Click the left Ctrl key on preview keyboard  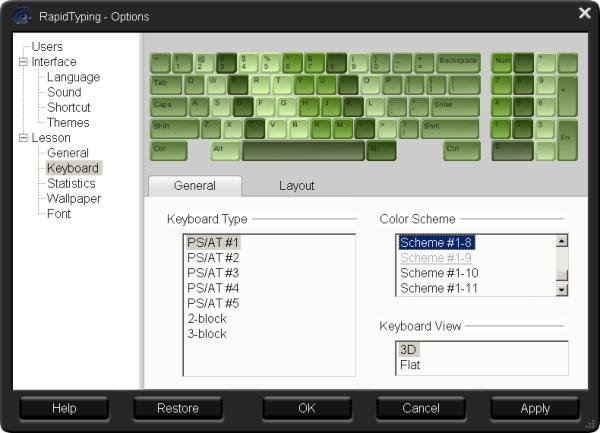coord(169,151)
